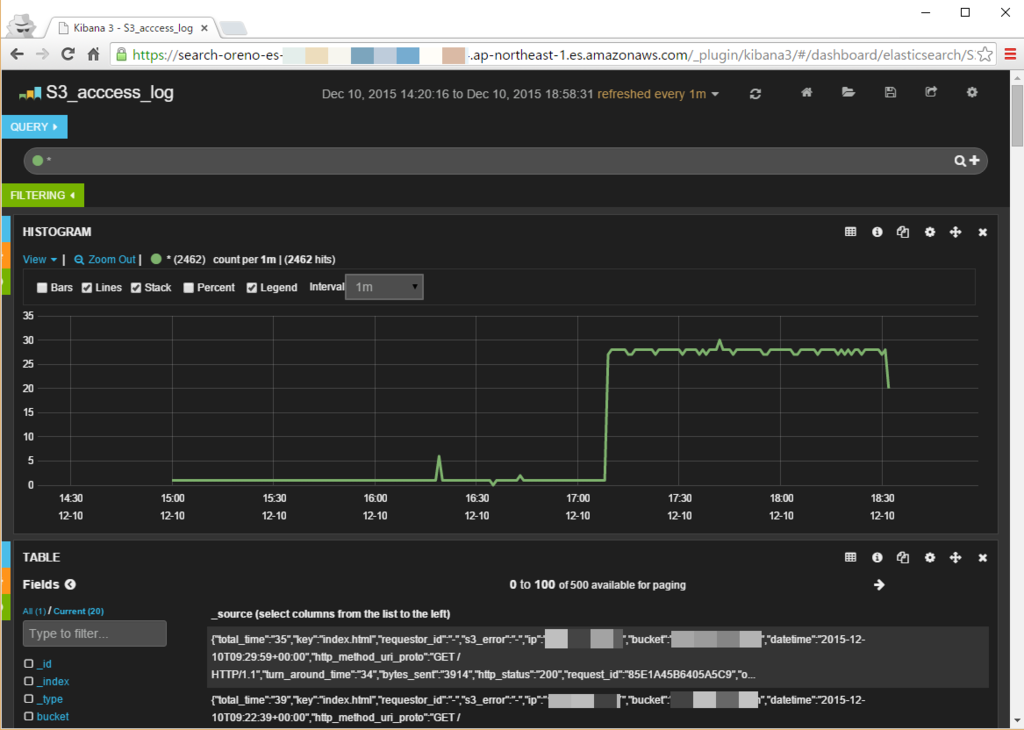Open Chrome hamburger menu
The height and width of the screenshot is (730, 1024).
(x=1010, y=54)
